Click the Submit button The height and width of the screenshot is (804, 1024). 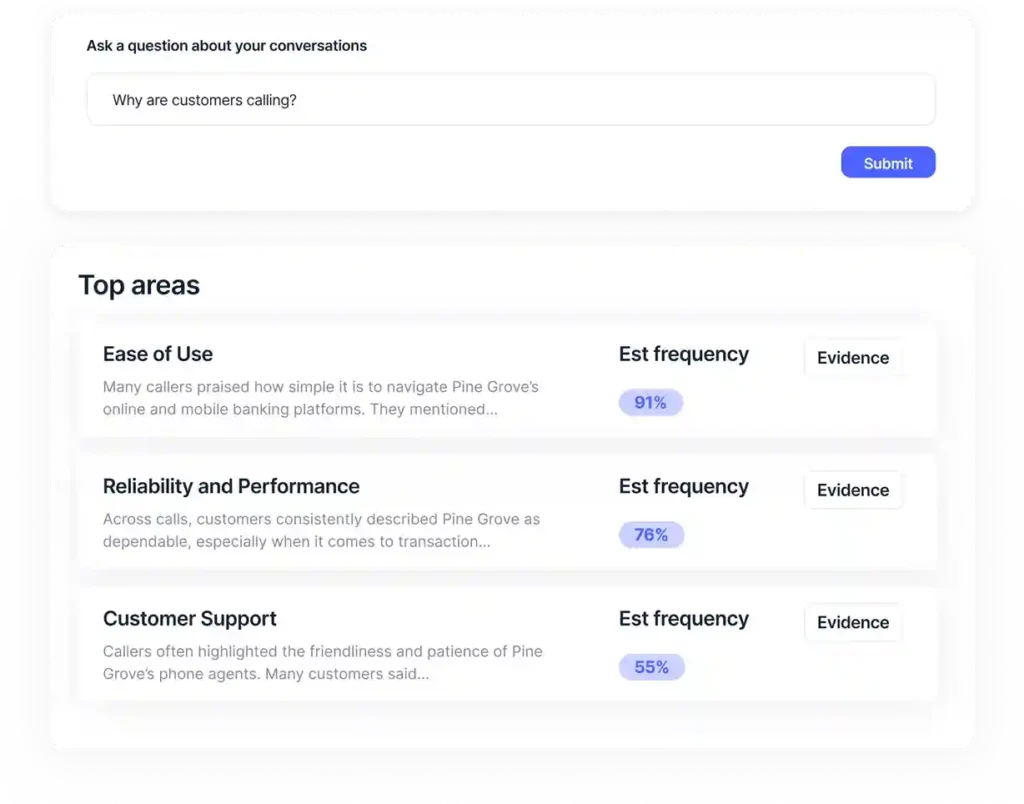(x=887, y=162)
